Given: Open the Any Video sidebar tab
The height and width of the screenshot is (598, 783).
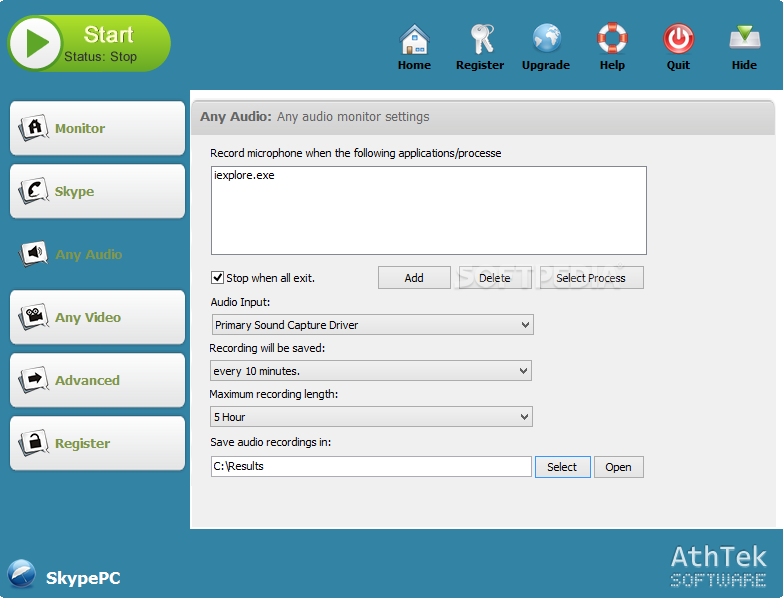Looking at the screenshot, I should [x=97, y=317].
